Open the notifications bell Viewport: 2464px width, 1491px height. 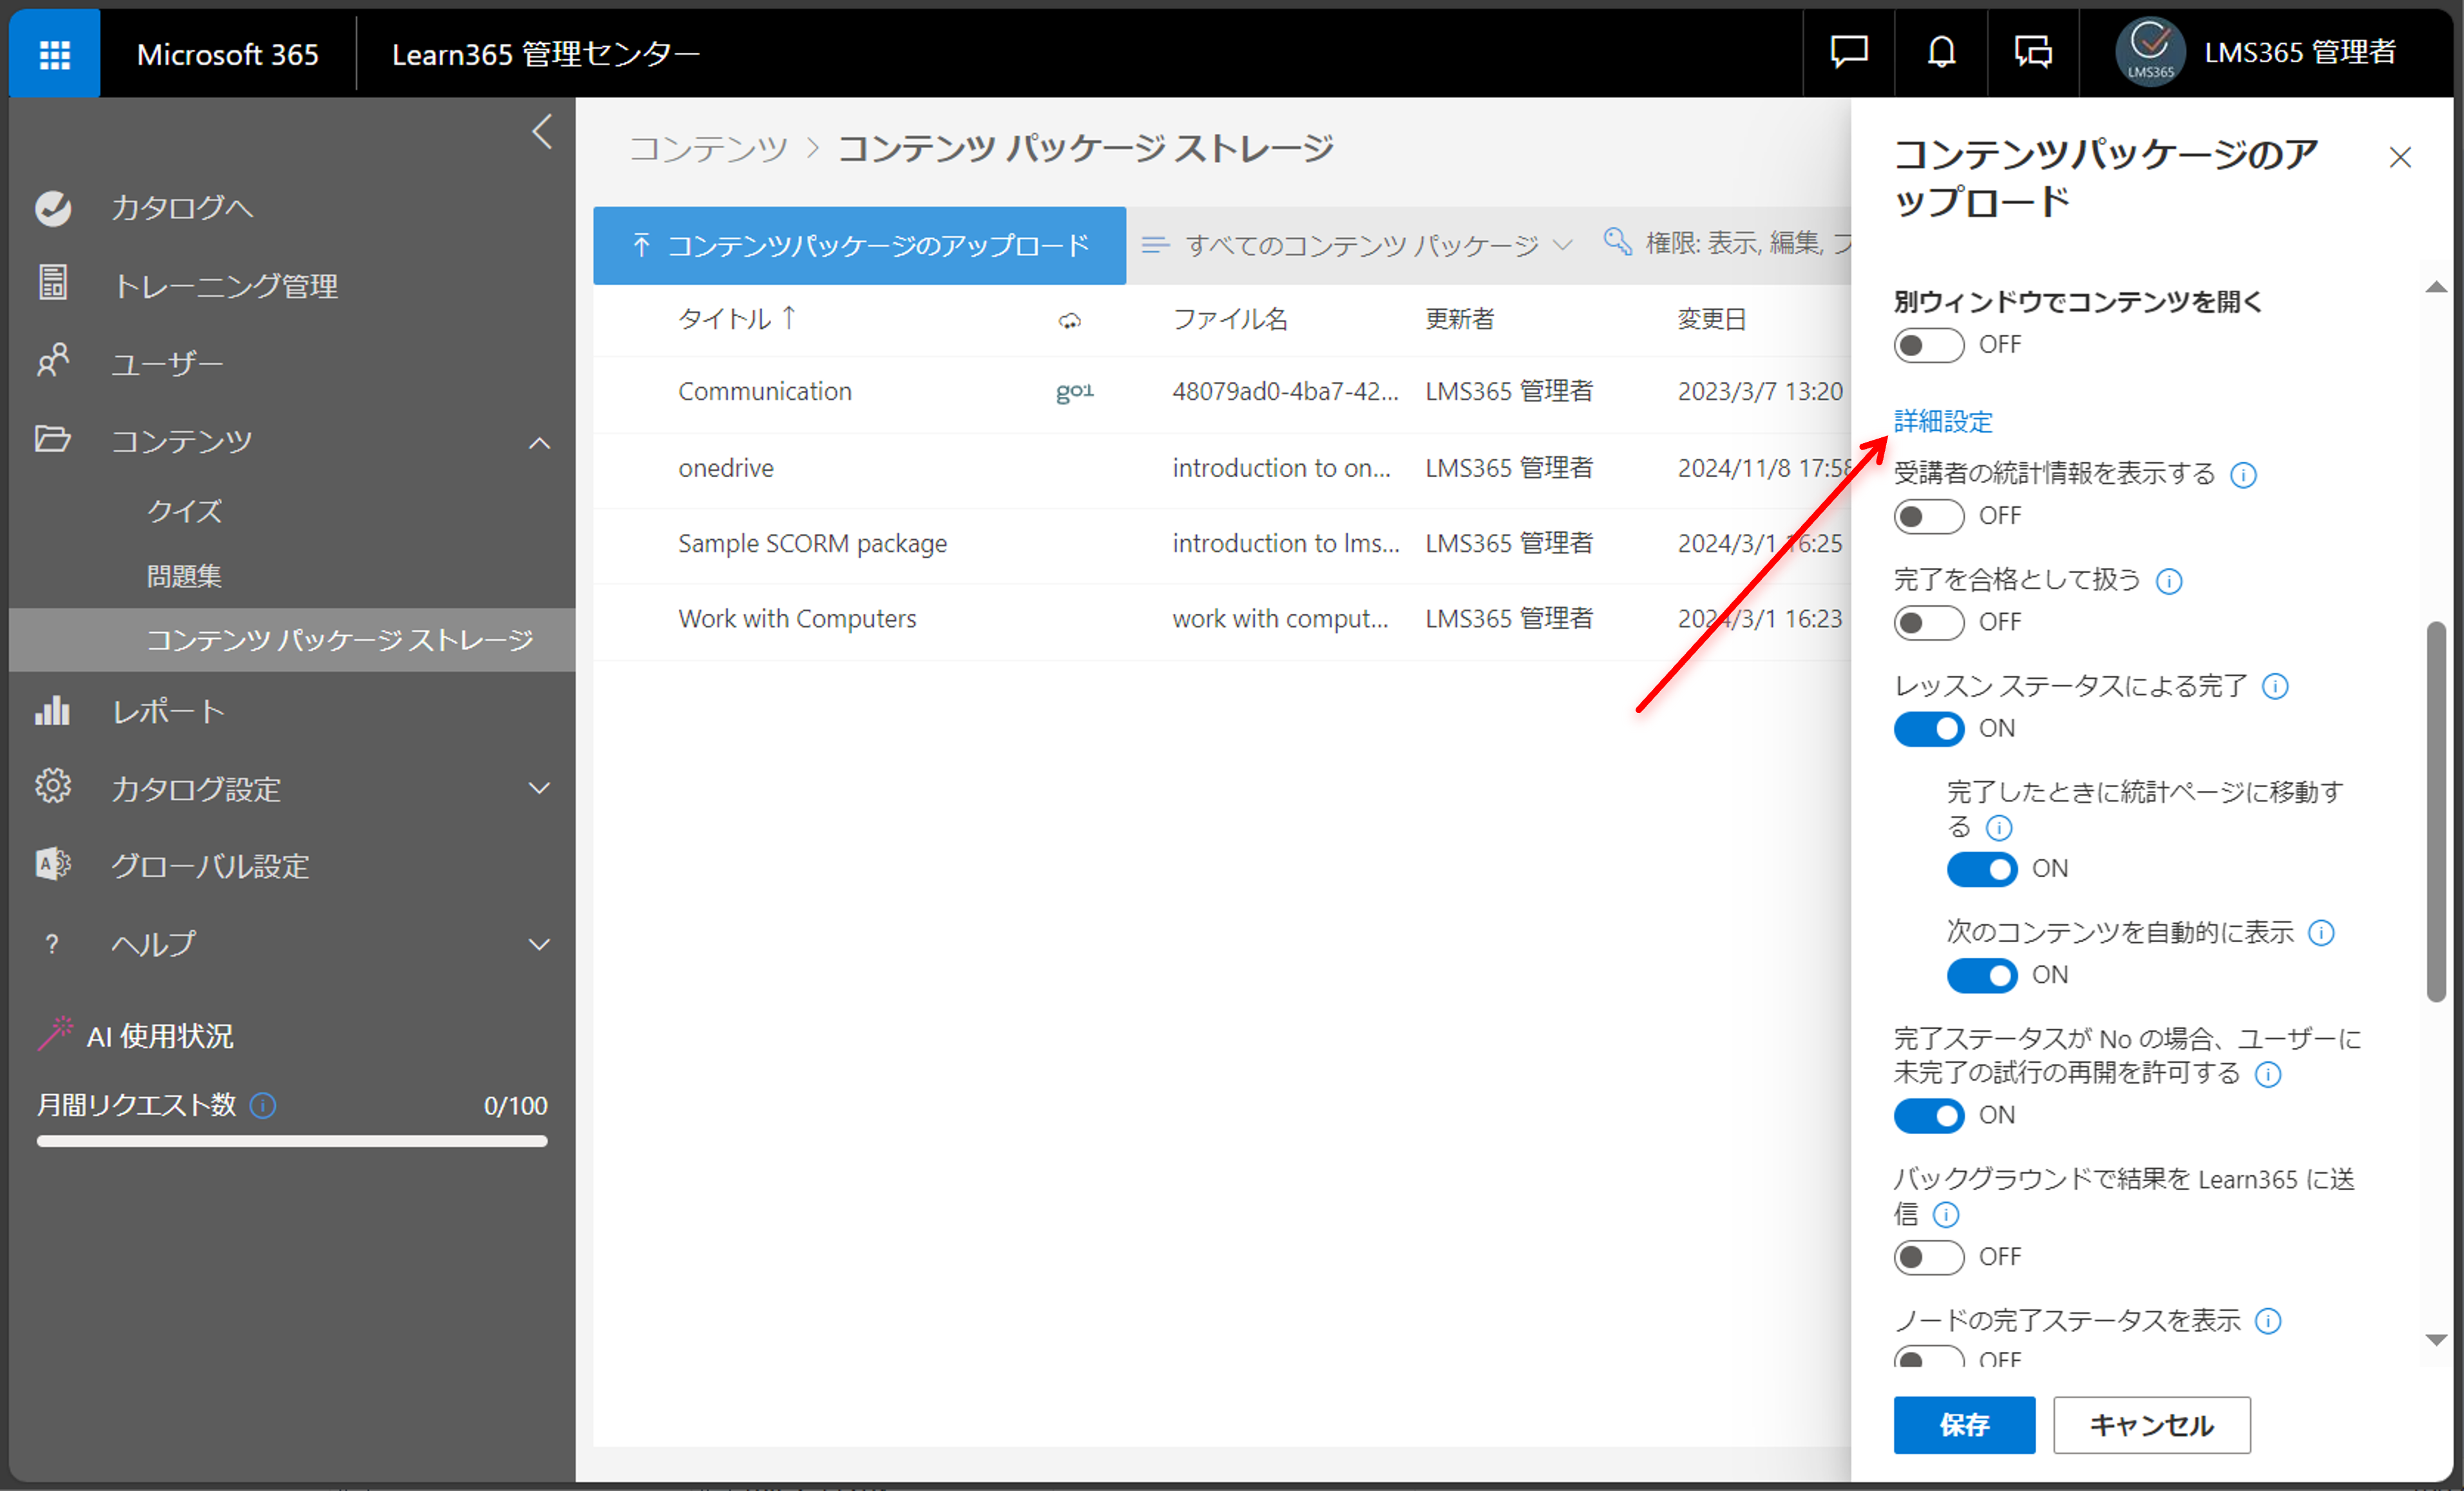point(1941,51)
